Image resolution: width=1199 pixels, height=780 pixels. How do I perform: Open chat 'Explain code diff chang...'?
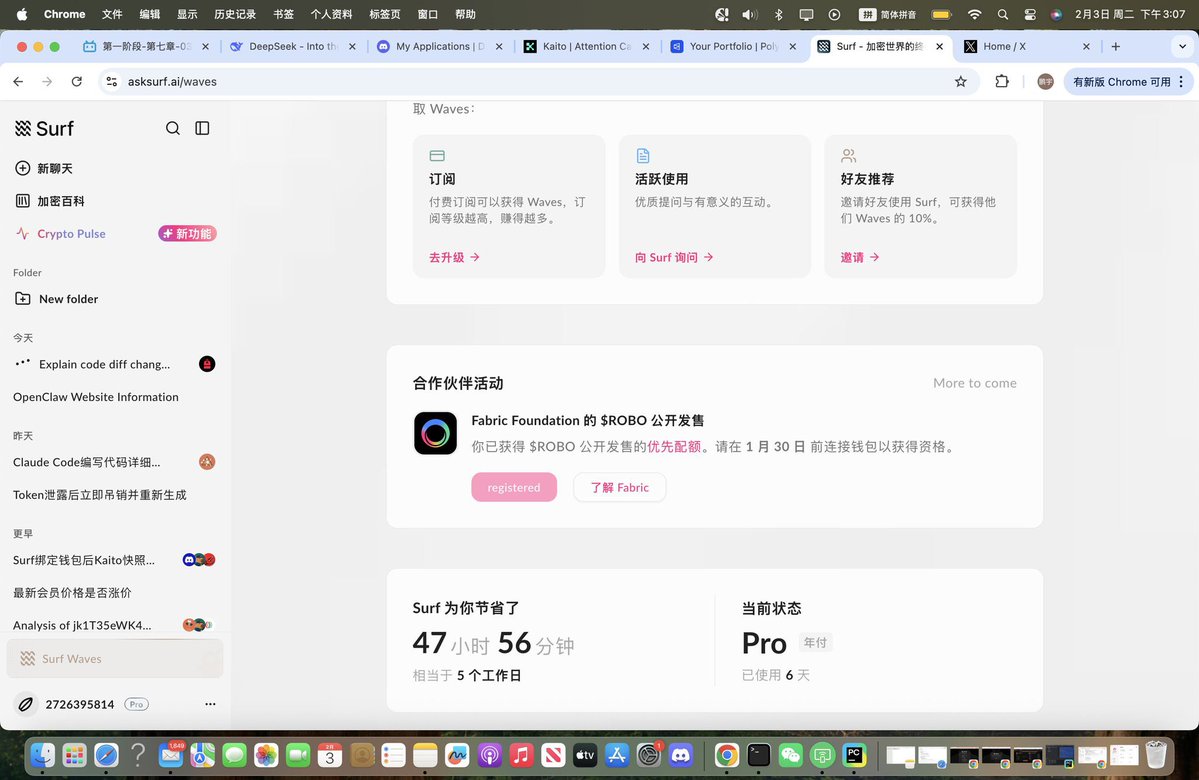tap(115, 364)
